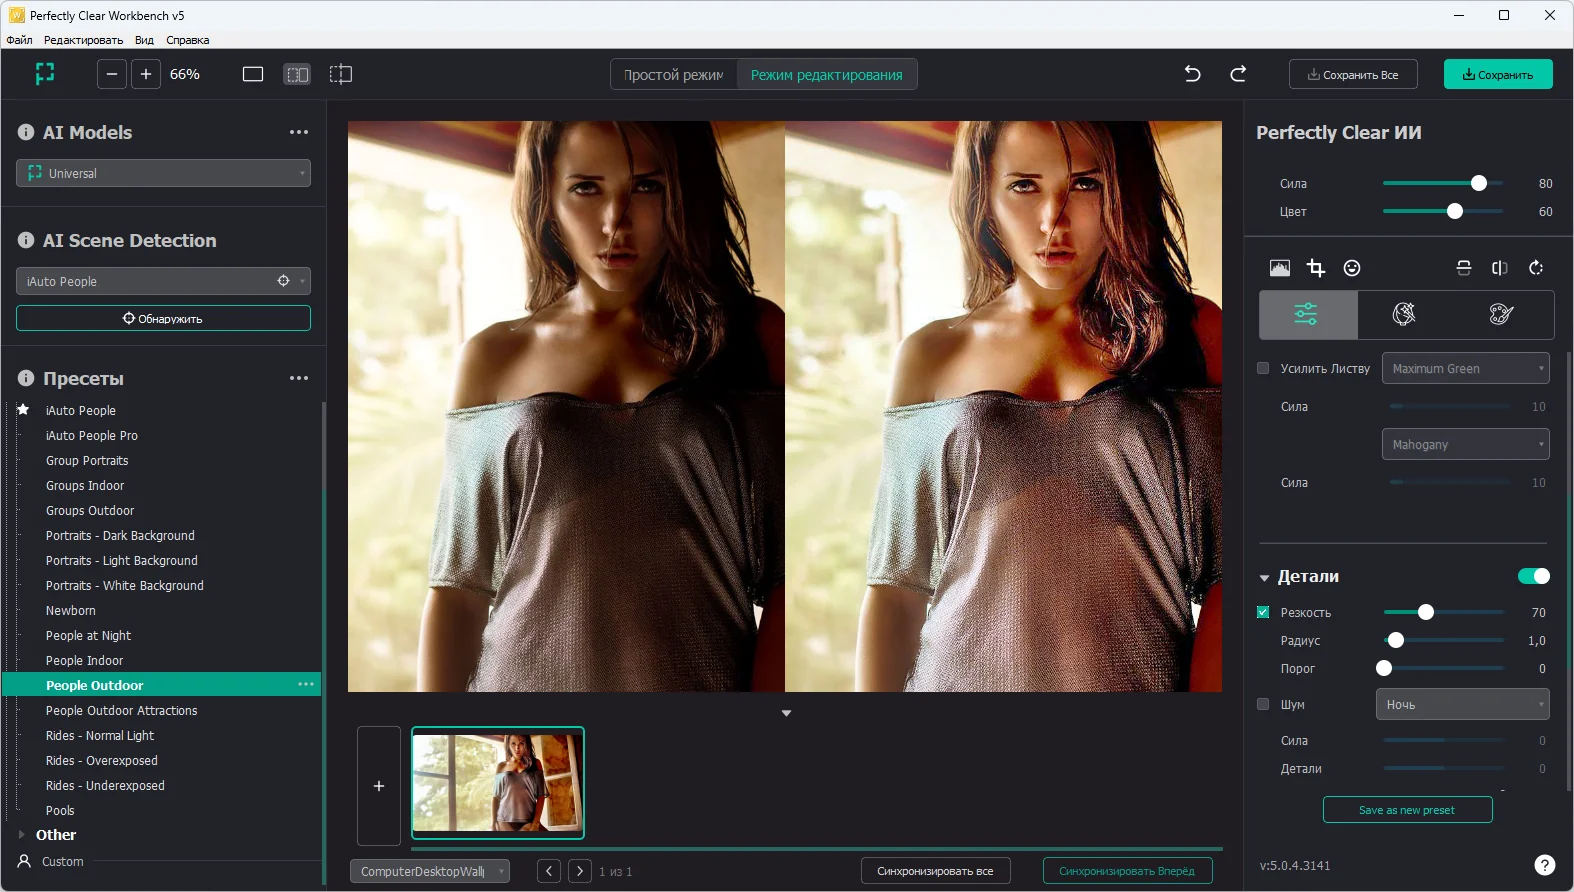Screen dimensions: 1574x892
Task: Expand the Other presets group
Action: [x=22, y=834]
